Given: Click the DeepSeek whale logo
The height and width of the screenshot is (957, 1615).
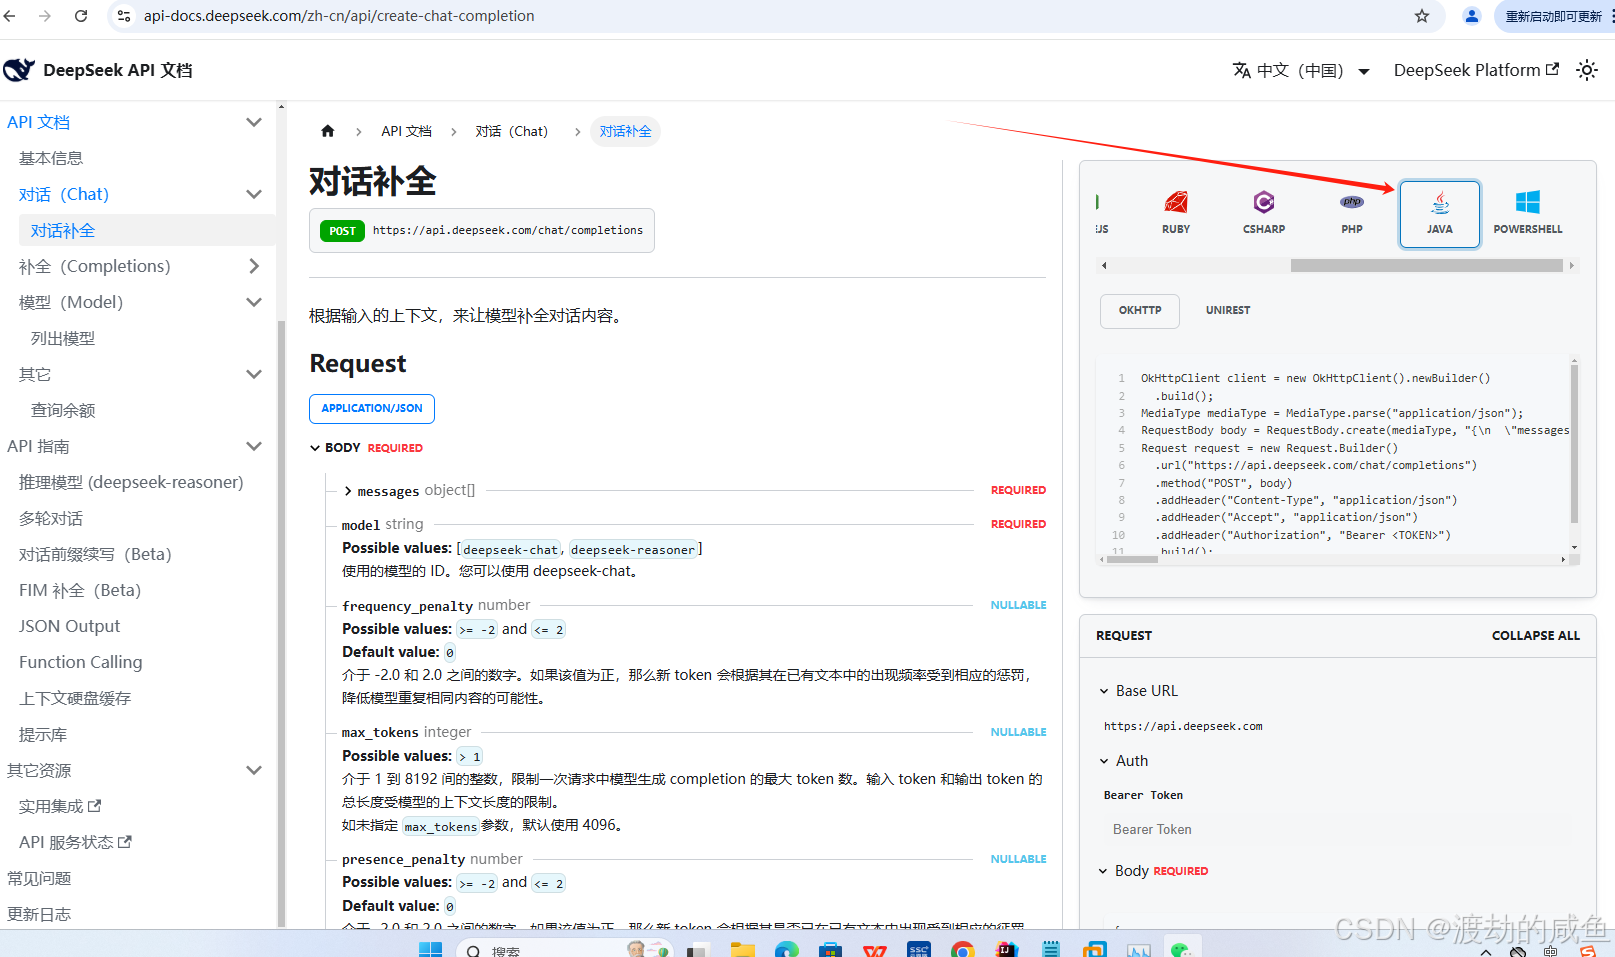Looking at the screenshot, I should pyautogui.click(x=18, y=70).
